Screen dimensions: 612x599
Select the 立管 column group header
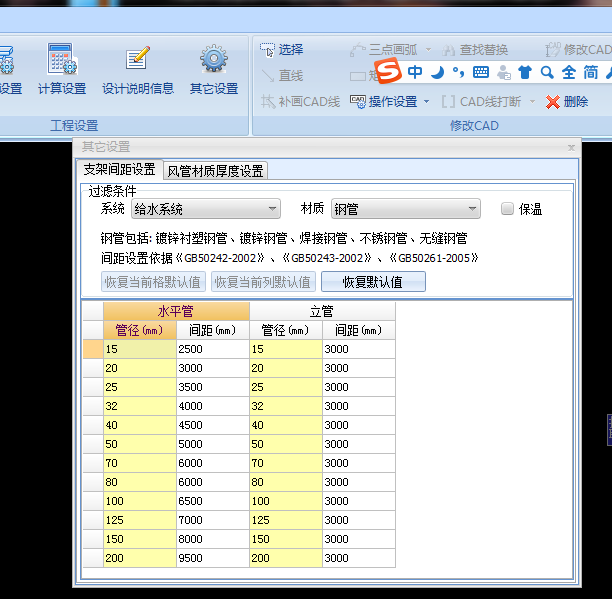coord(322,311)
